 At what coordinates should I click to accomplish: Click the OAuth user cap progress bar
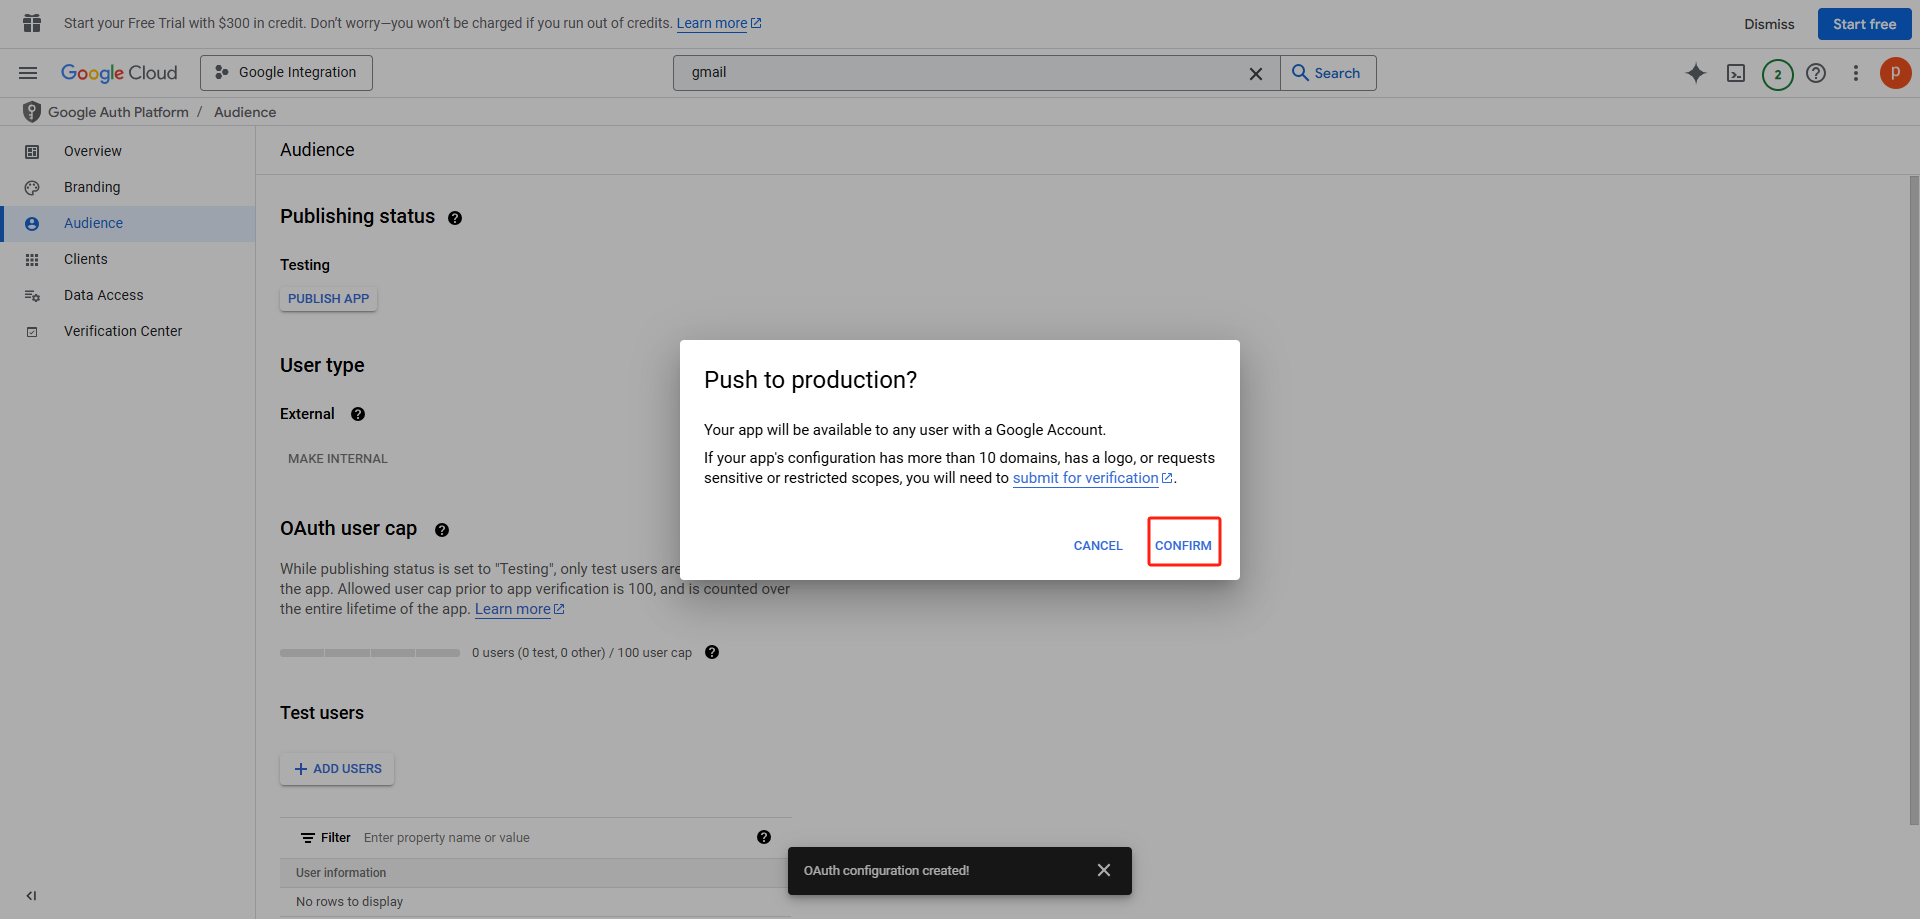pos(370,653)
